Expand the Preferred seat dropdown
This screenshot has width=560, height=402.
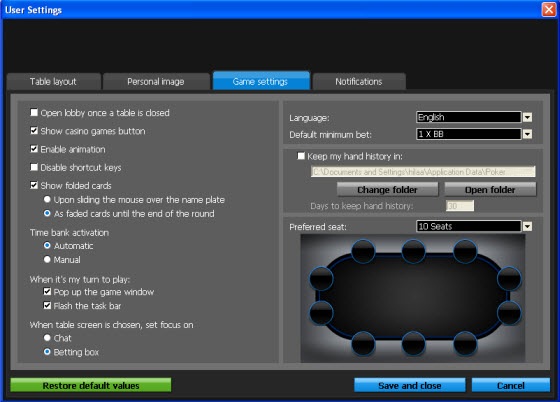[x=527, y=226]
